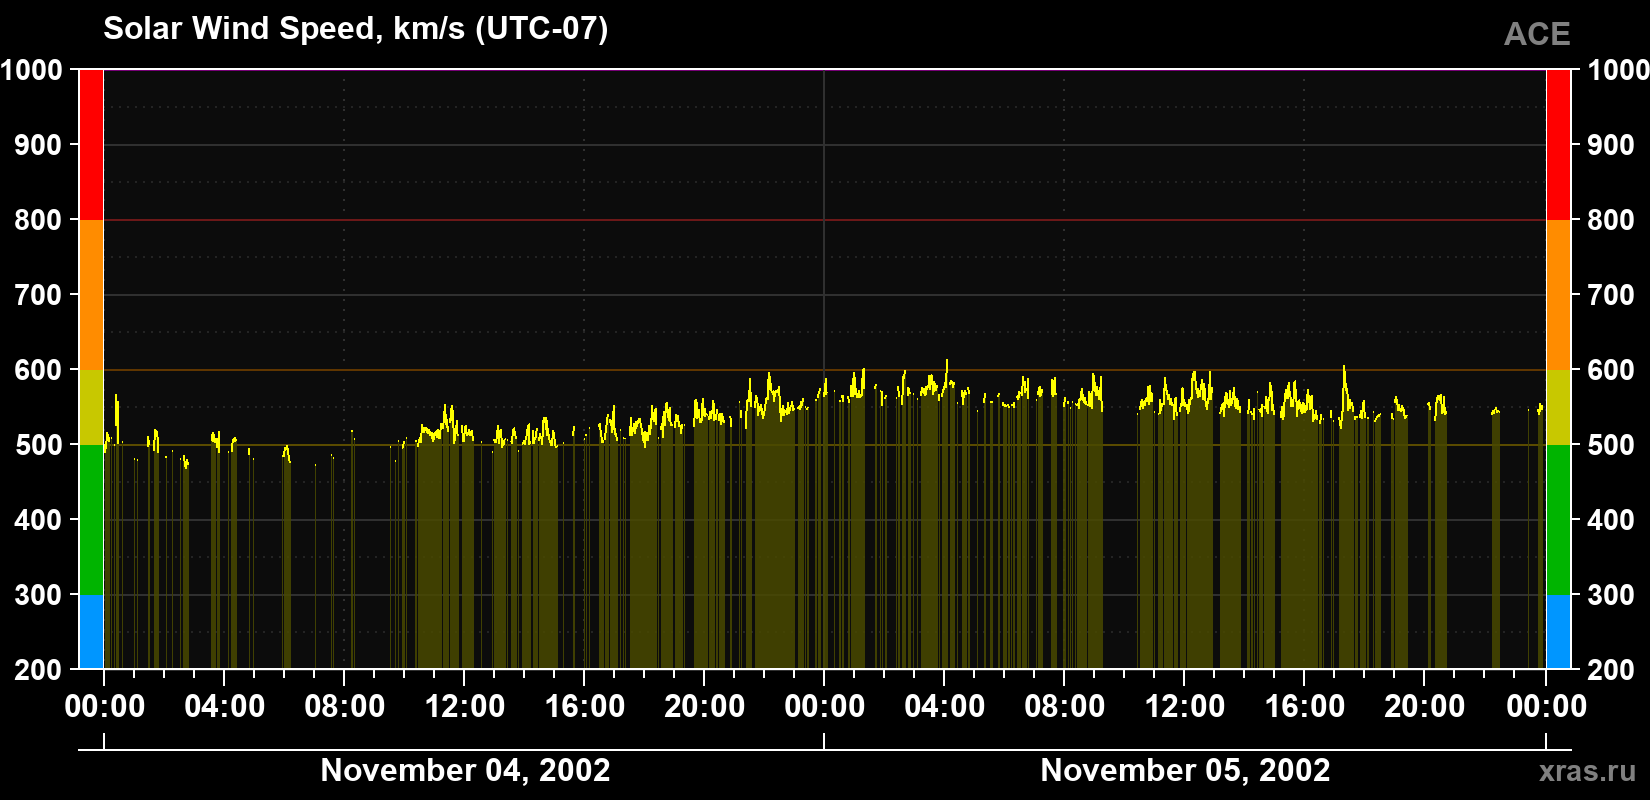The height and width of the screenshot is (800, 1650).
Task: Click the 16:00 tick label for November 04
Action: point(585,707)
